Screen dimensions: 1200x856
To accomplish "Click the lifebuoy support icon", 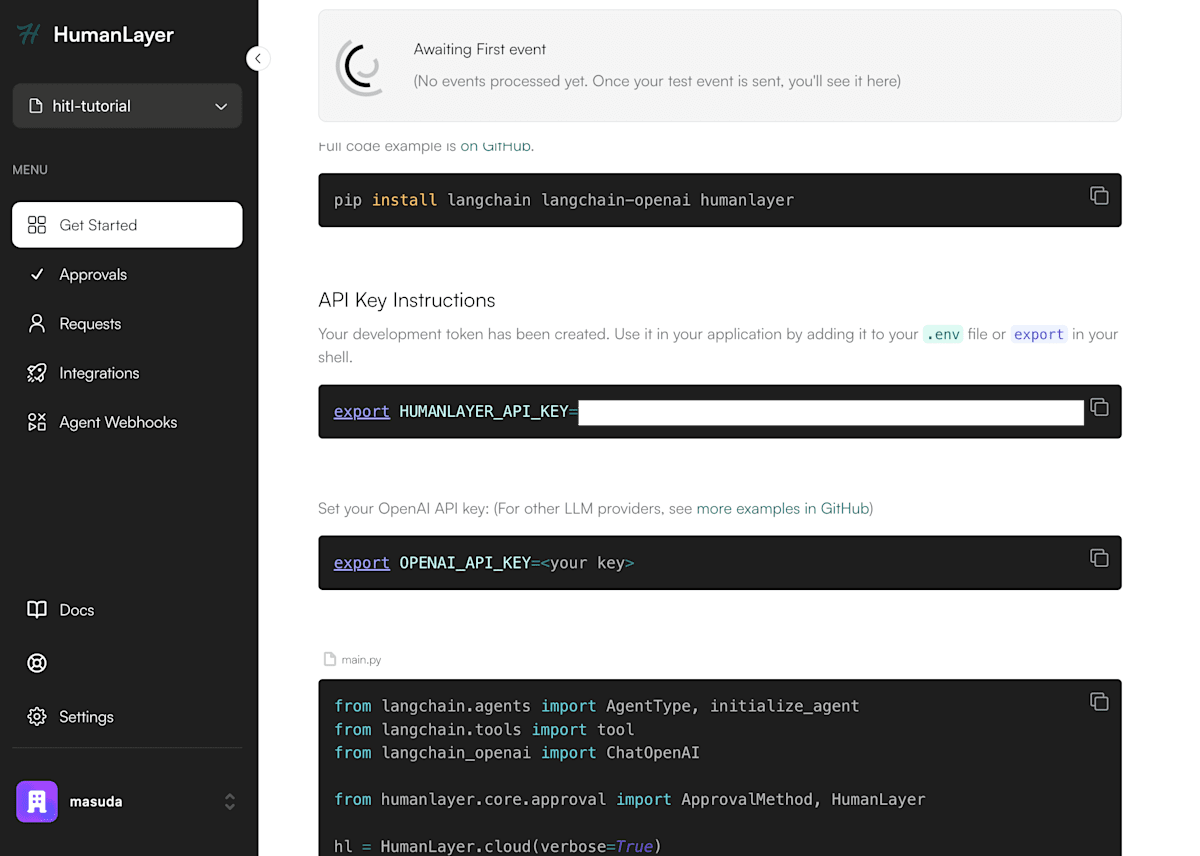I will pyautogui.click(x=37, y=663).
